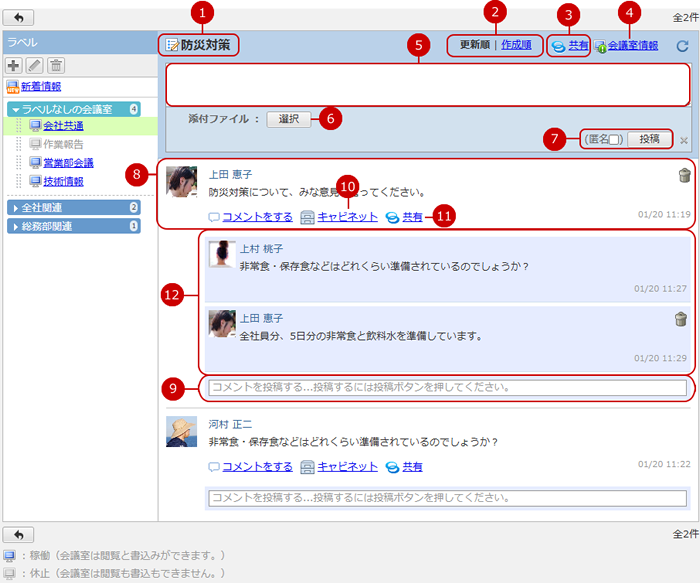The width and height of the screenshot is (700, 583).
Task: Click コメントをする under 上田 恵子's post
Action: (258, 217)
